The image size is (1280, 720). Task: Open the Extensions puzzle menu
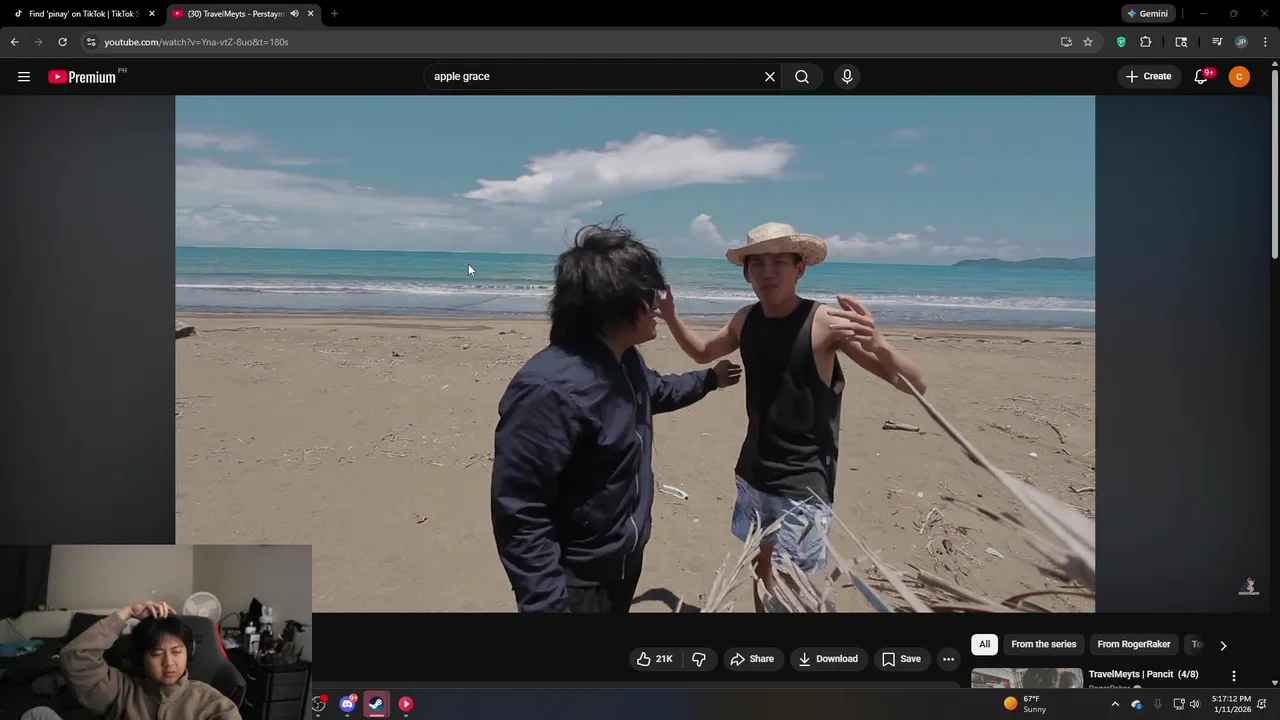1146,42
